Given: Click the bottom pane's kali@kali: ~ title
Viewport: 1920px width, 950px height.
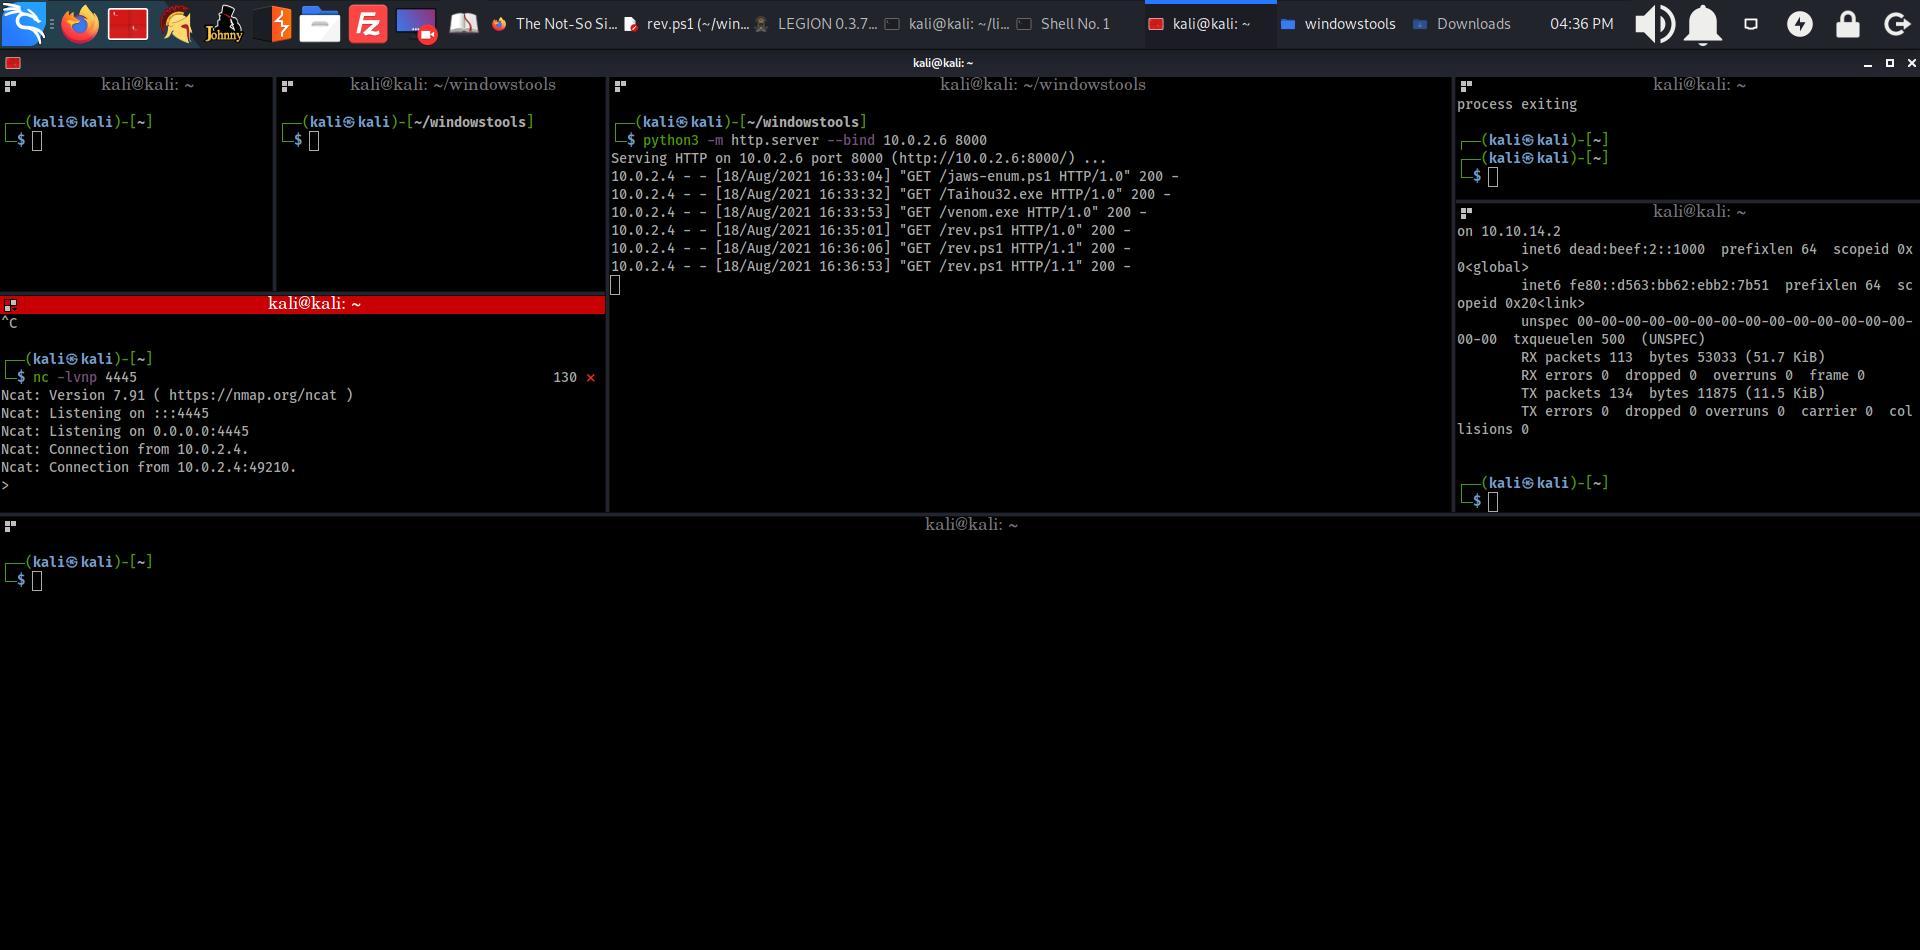Looking at the screenshot, I should pos(971,525).
